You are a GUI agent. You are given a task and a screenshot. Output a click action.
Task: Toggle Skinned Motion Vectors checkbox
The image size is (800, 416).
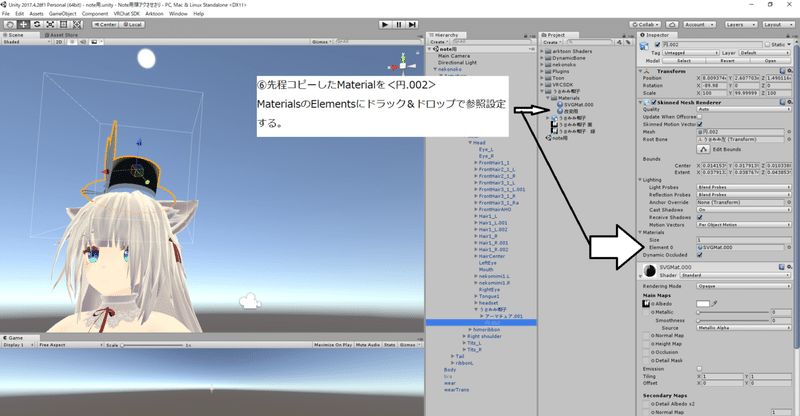(x=699, y=124)
